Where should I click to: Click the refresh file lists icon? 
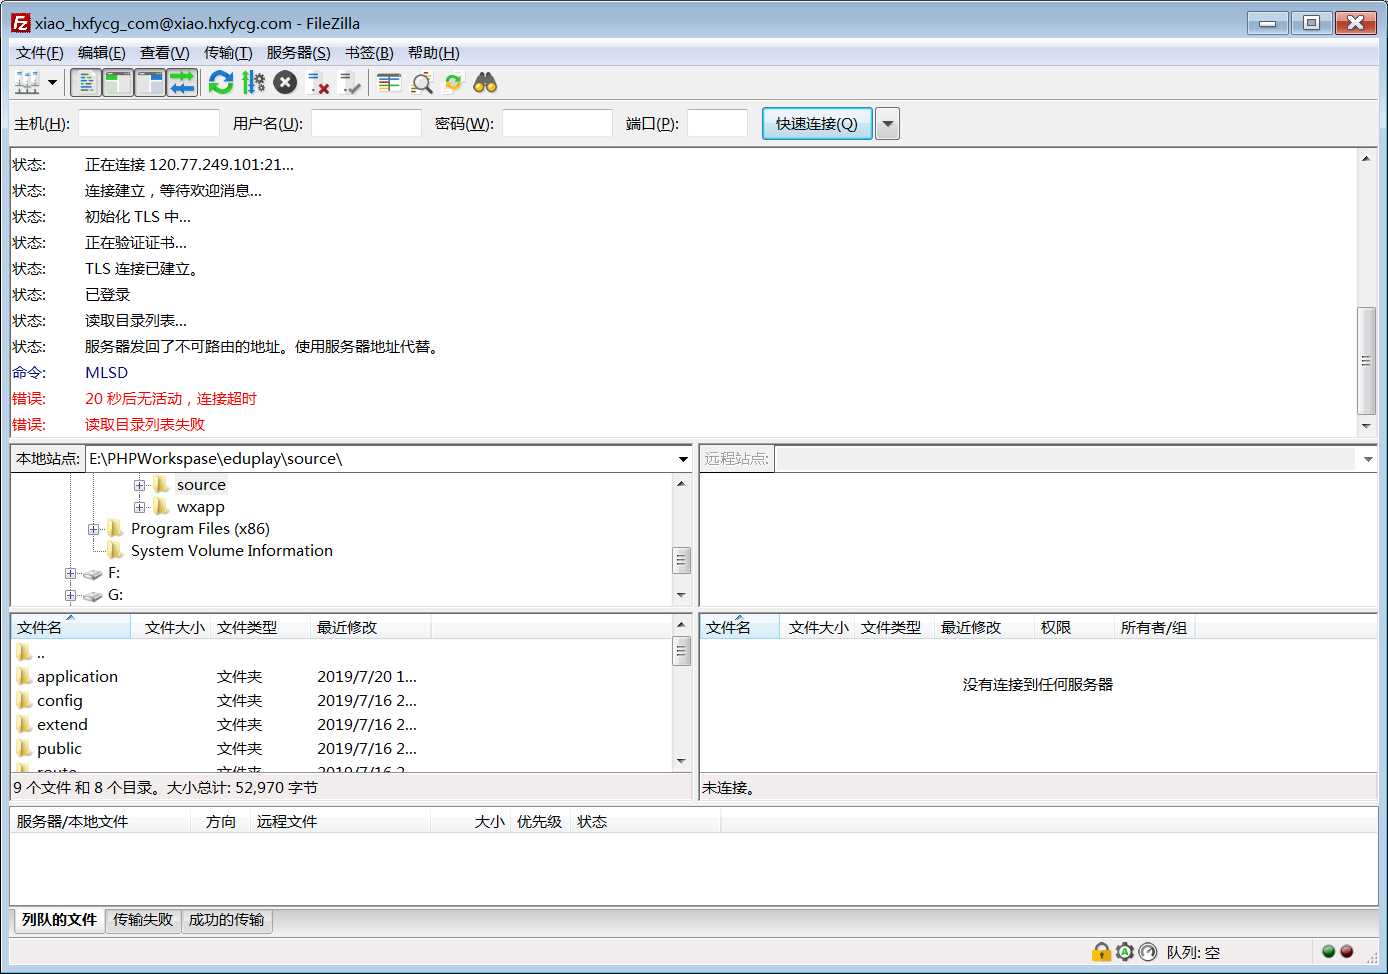[x=221, y=83]
